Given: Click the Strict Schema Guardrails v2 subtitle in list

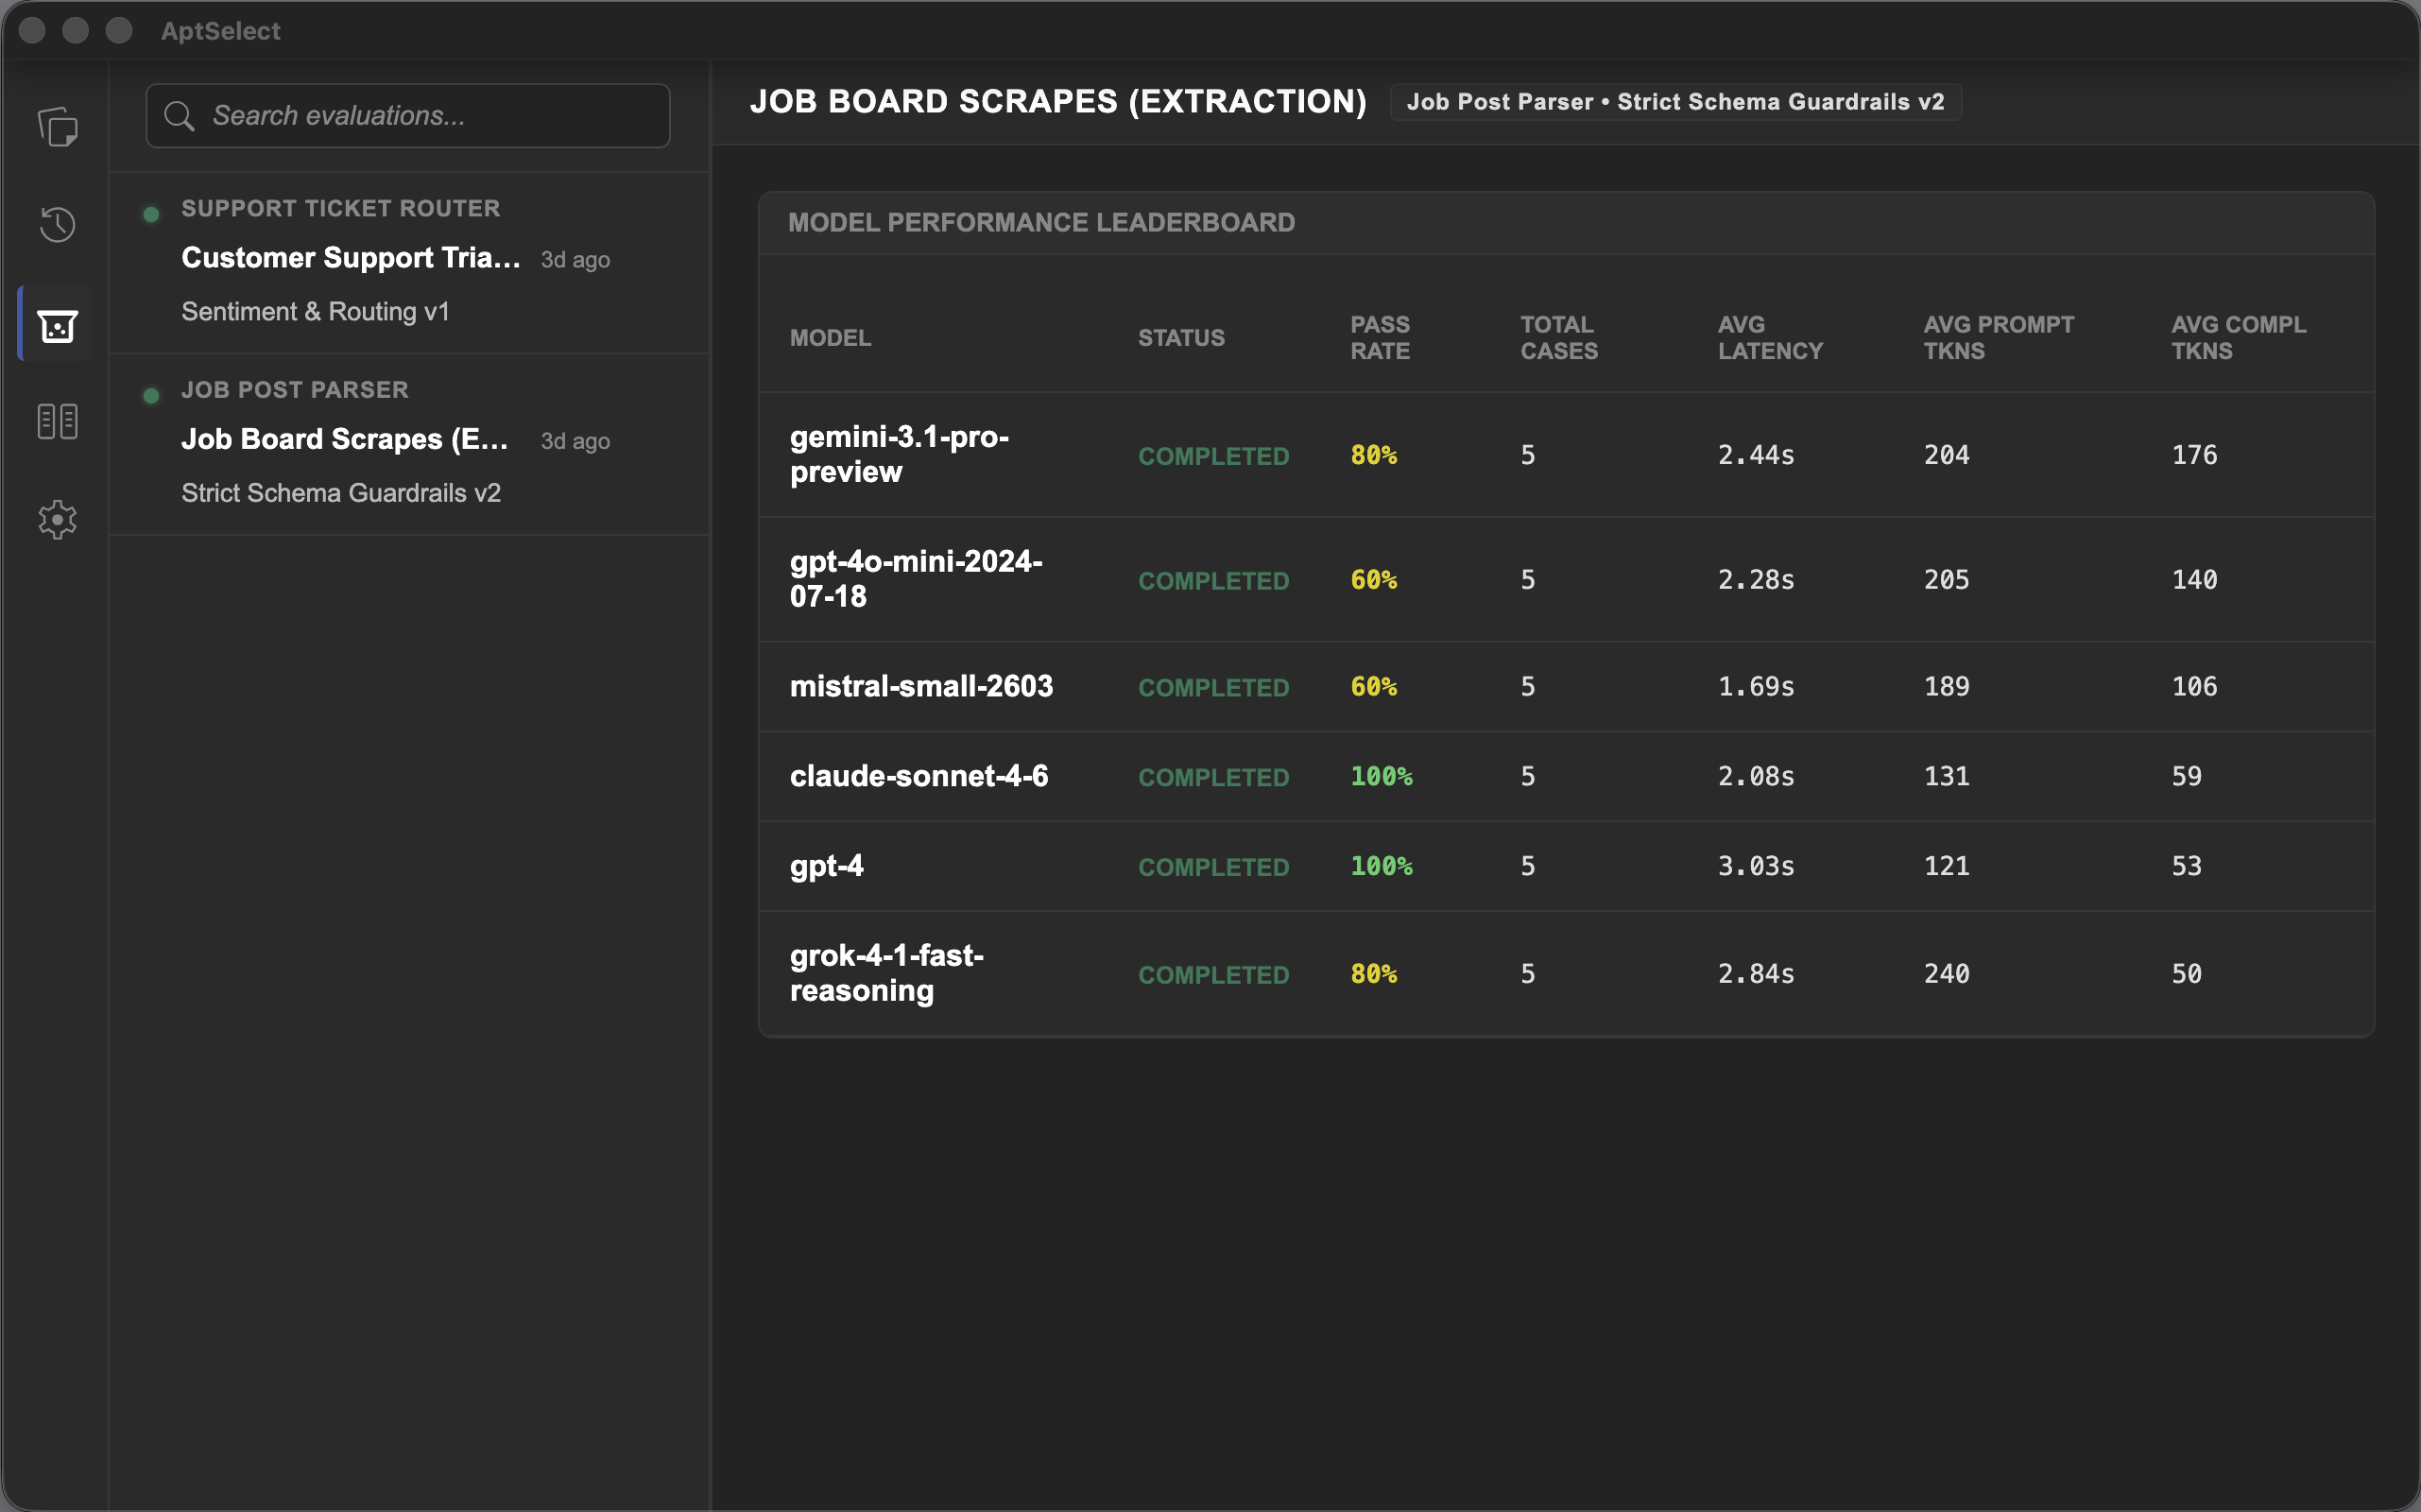Looking at the screenshot, I should [341, 493].
